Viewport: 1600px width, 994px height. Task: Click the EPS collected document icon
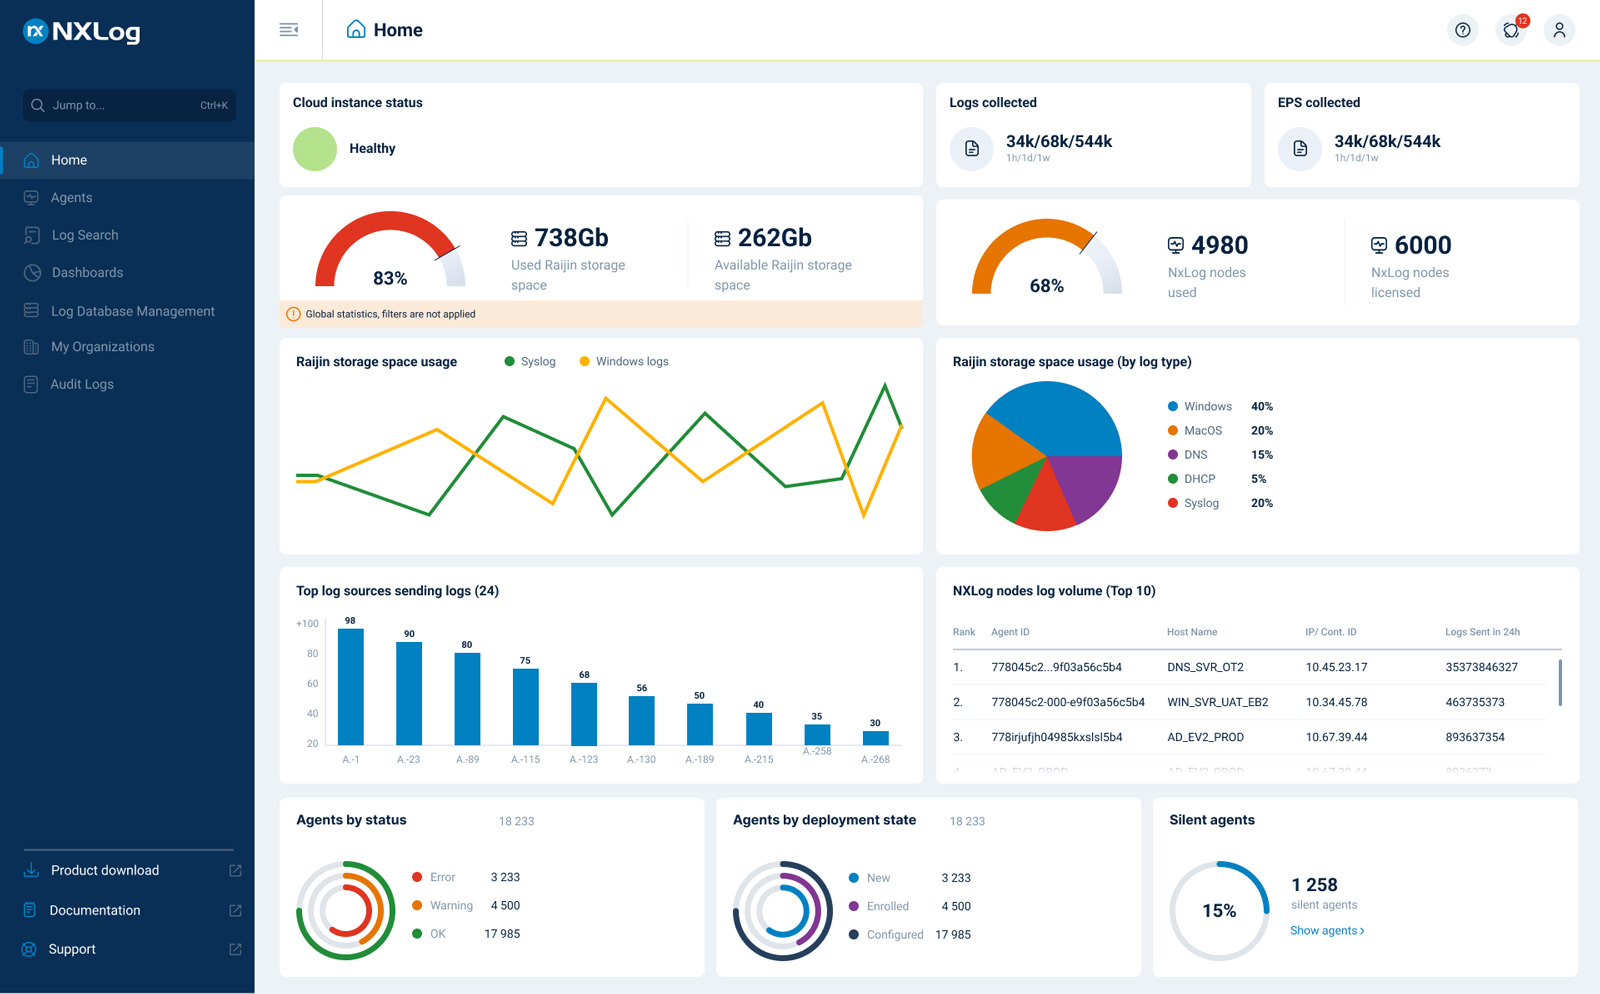[1300, 149]
